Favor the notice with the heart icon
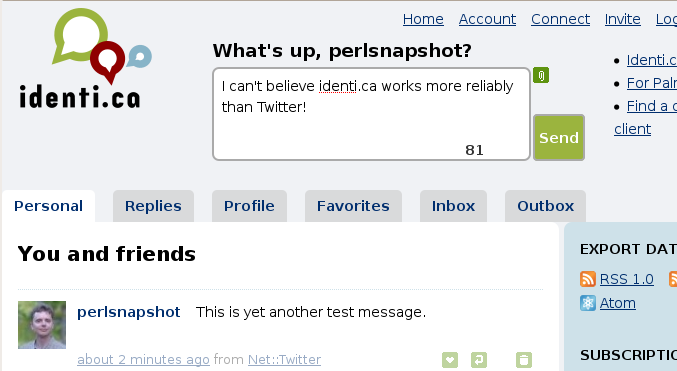 449,359
